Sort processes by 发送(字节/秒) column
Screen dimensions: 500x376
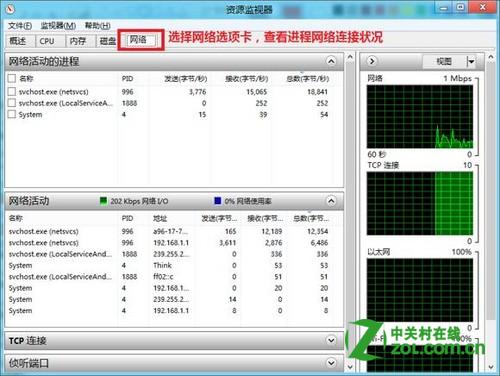186,79
